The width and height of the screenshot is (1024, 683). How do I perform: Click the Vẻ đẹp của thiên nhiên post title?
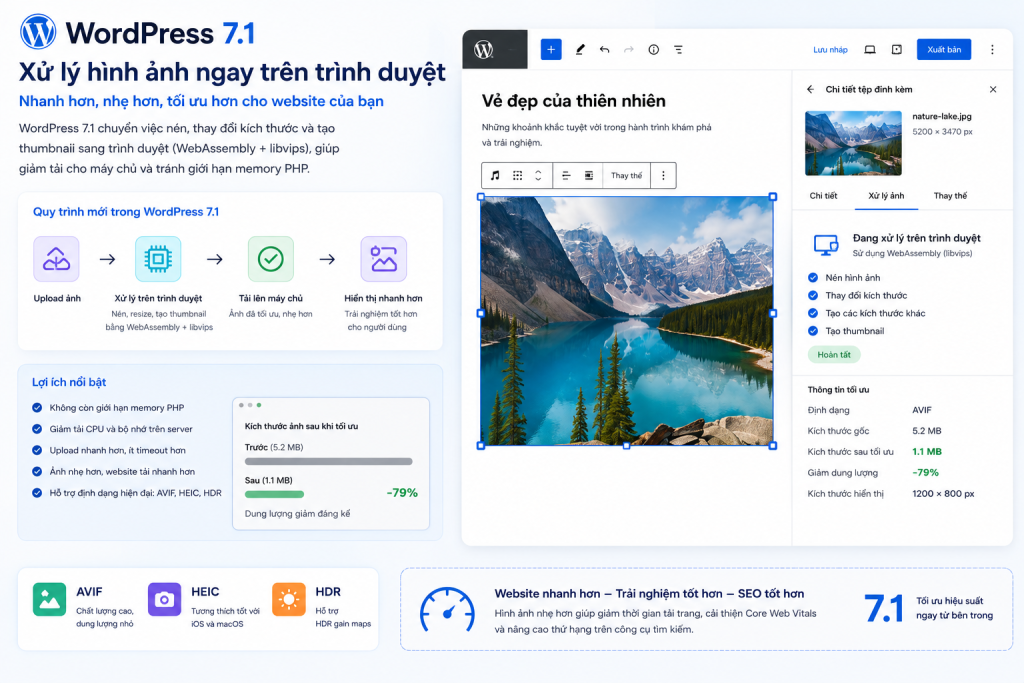click(573, 101)
